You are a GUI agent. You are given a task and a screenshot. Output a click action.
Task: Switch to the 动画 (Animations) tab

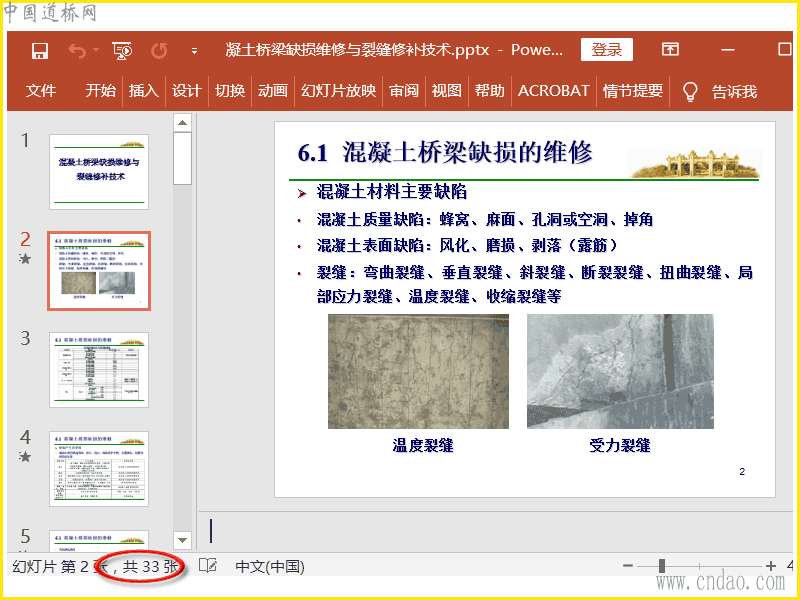[273, 91]
